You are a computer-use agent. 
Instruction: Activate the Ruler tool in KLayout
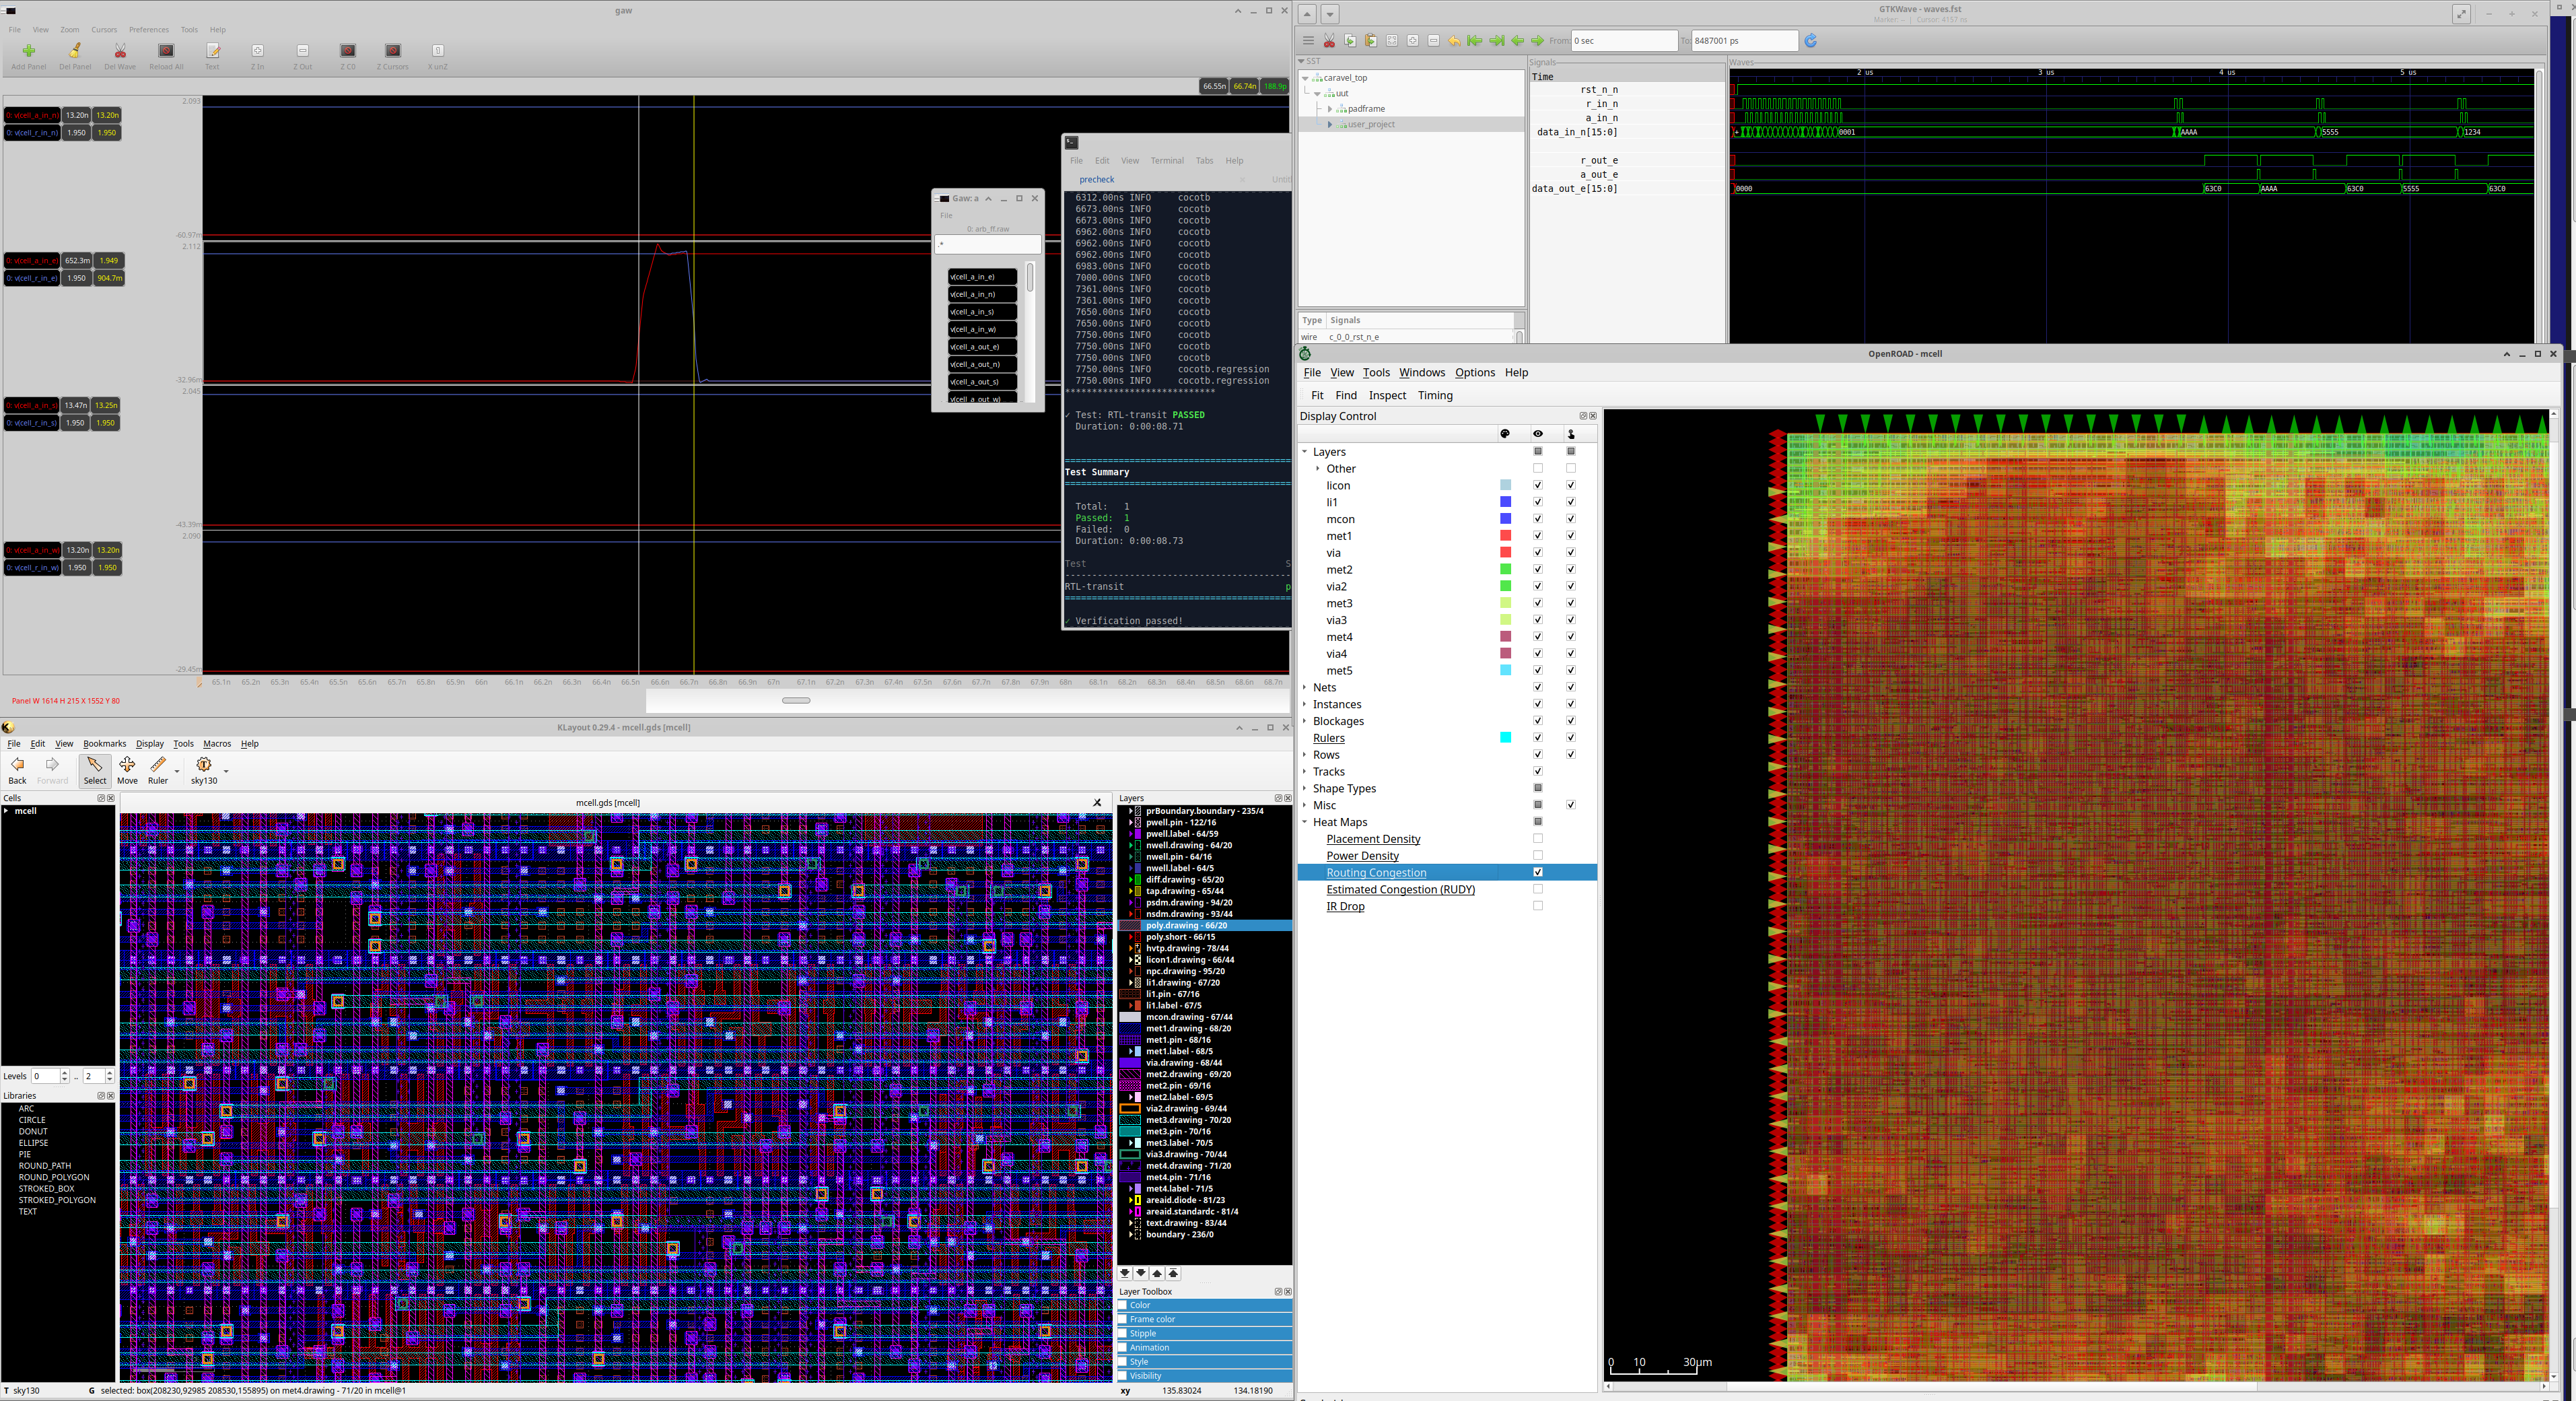click(x=158, y=768)
